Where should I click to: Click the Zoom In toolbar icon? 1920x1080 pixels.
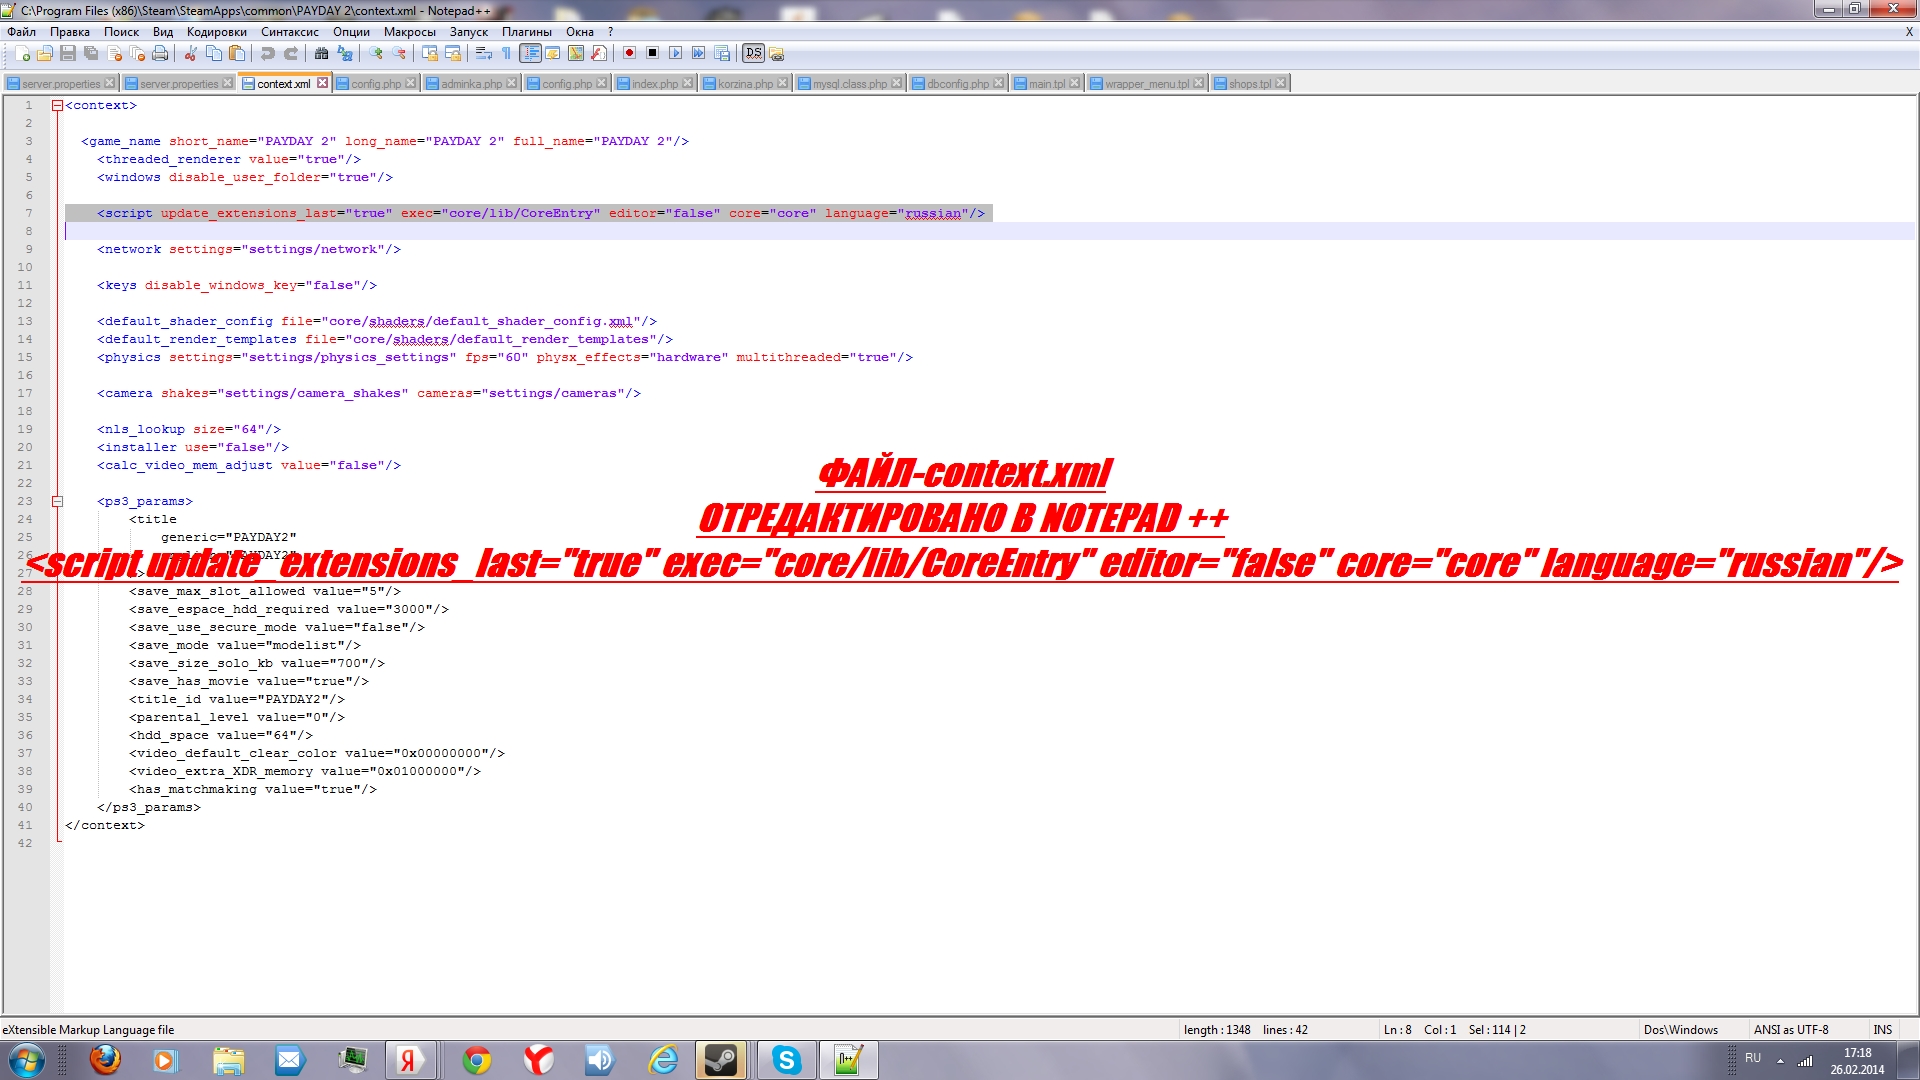pyautogui.click(x=376, y=54)
